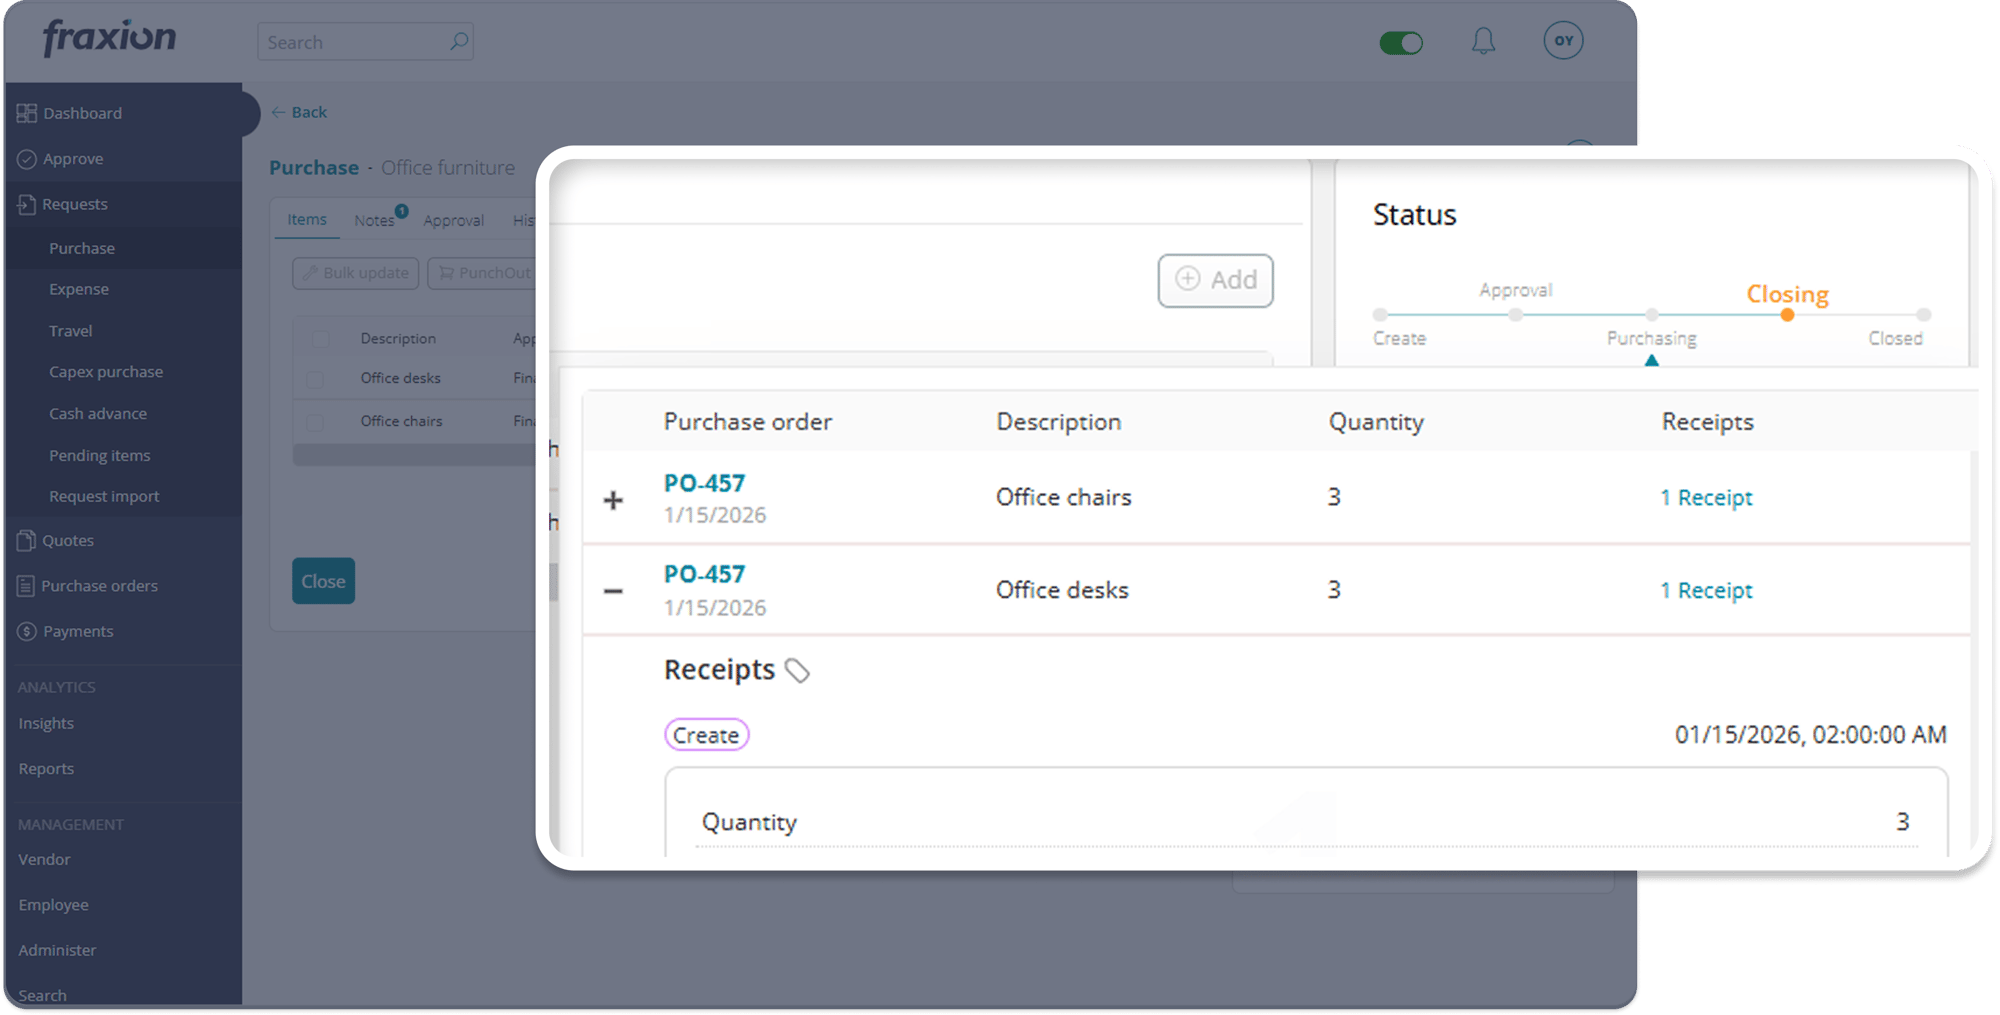Open the Dashboard from the sidebar
Screen dimensions: 2000x1015
[x=27, y=112]
